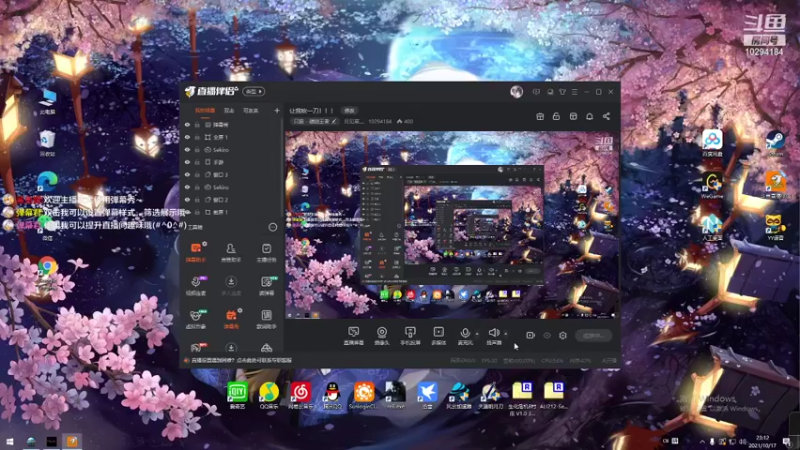
Task: Add a 摄像头 camera source
Action: pyautogui.click(x=382, y=336)
